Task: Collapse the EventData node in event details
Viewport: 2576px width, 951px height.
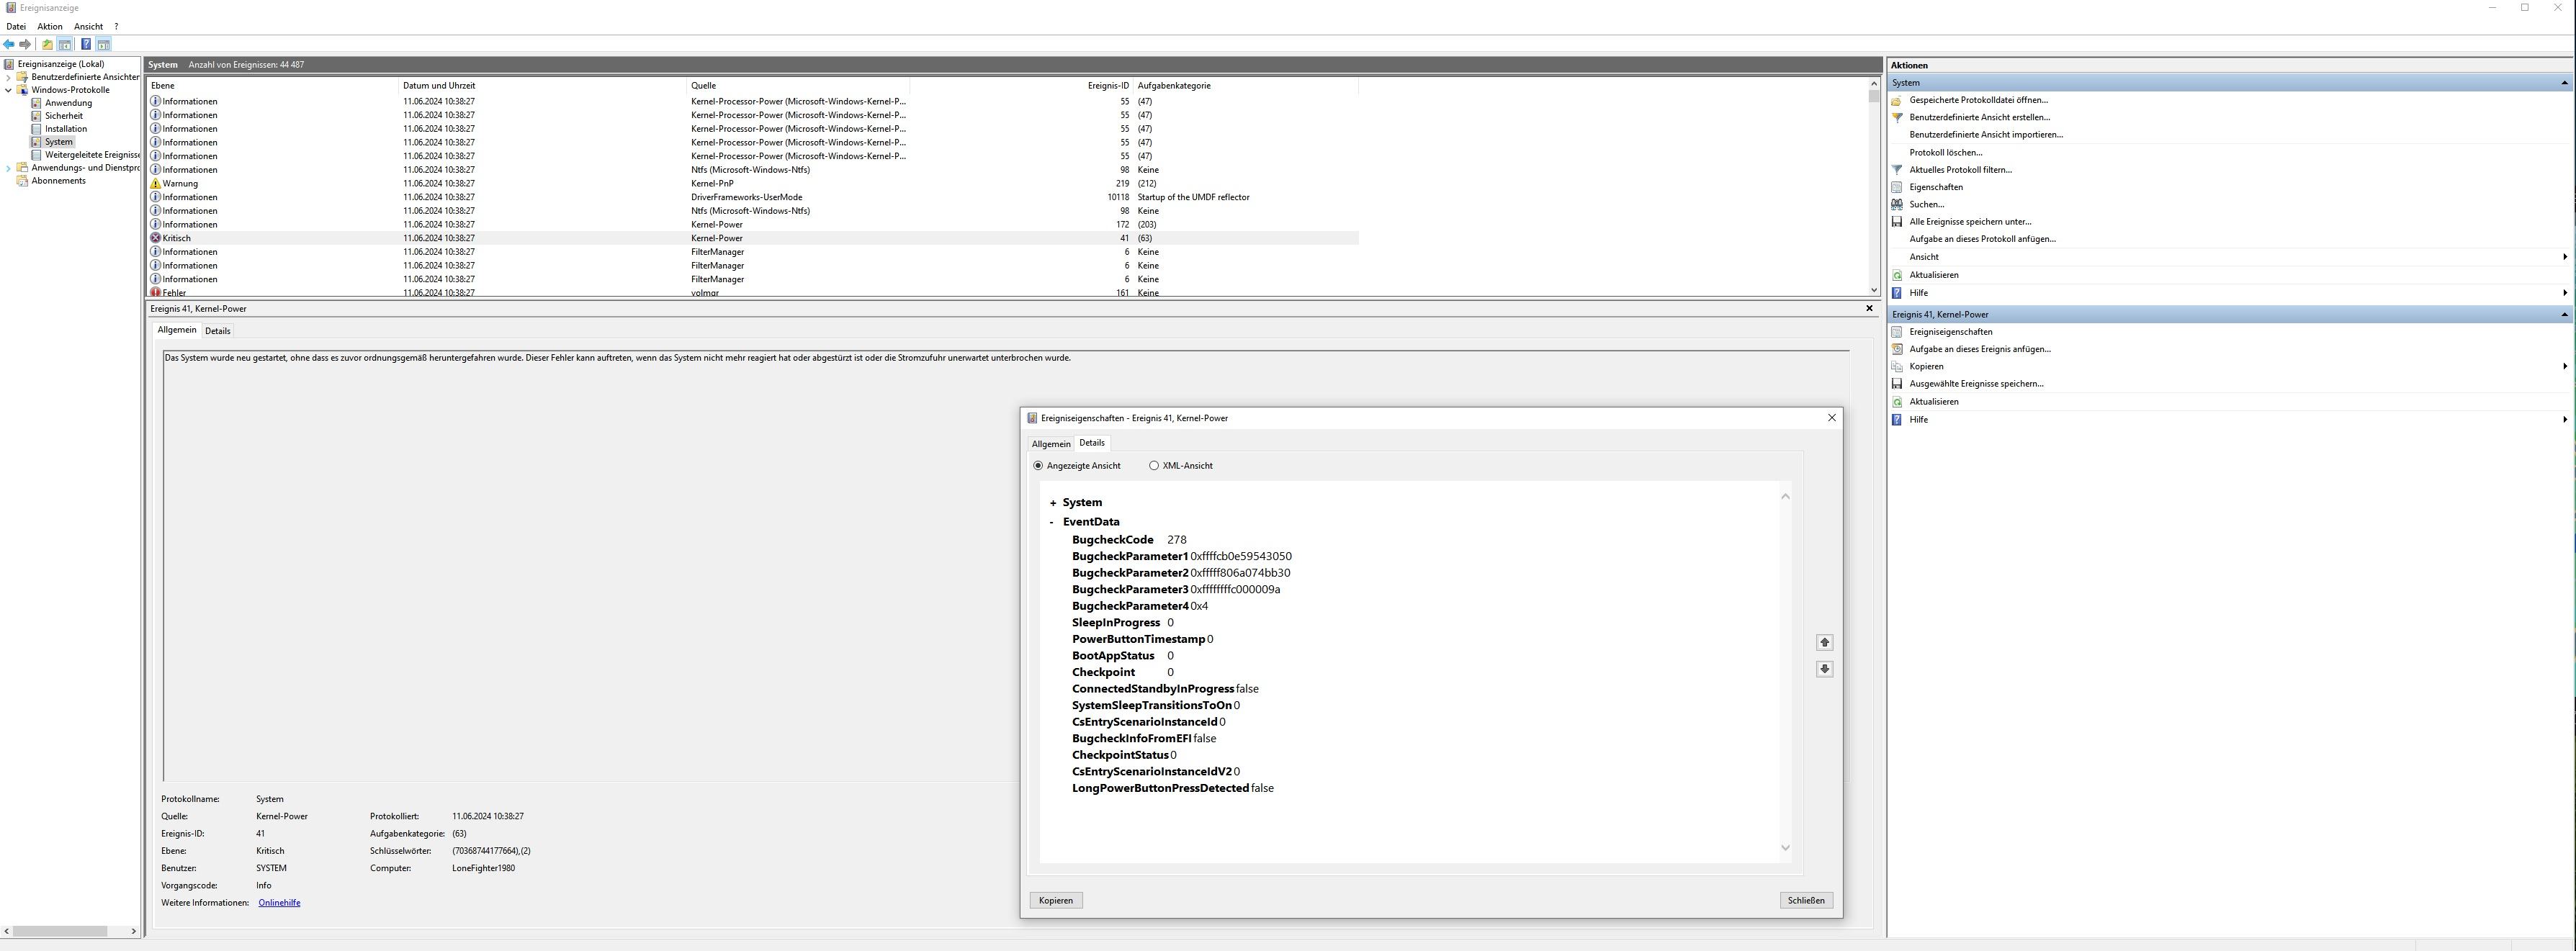Action: (1052, 522)
